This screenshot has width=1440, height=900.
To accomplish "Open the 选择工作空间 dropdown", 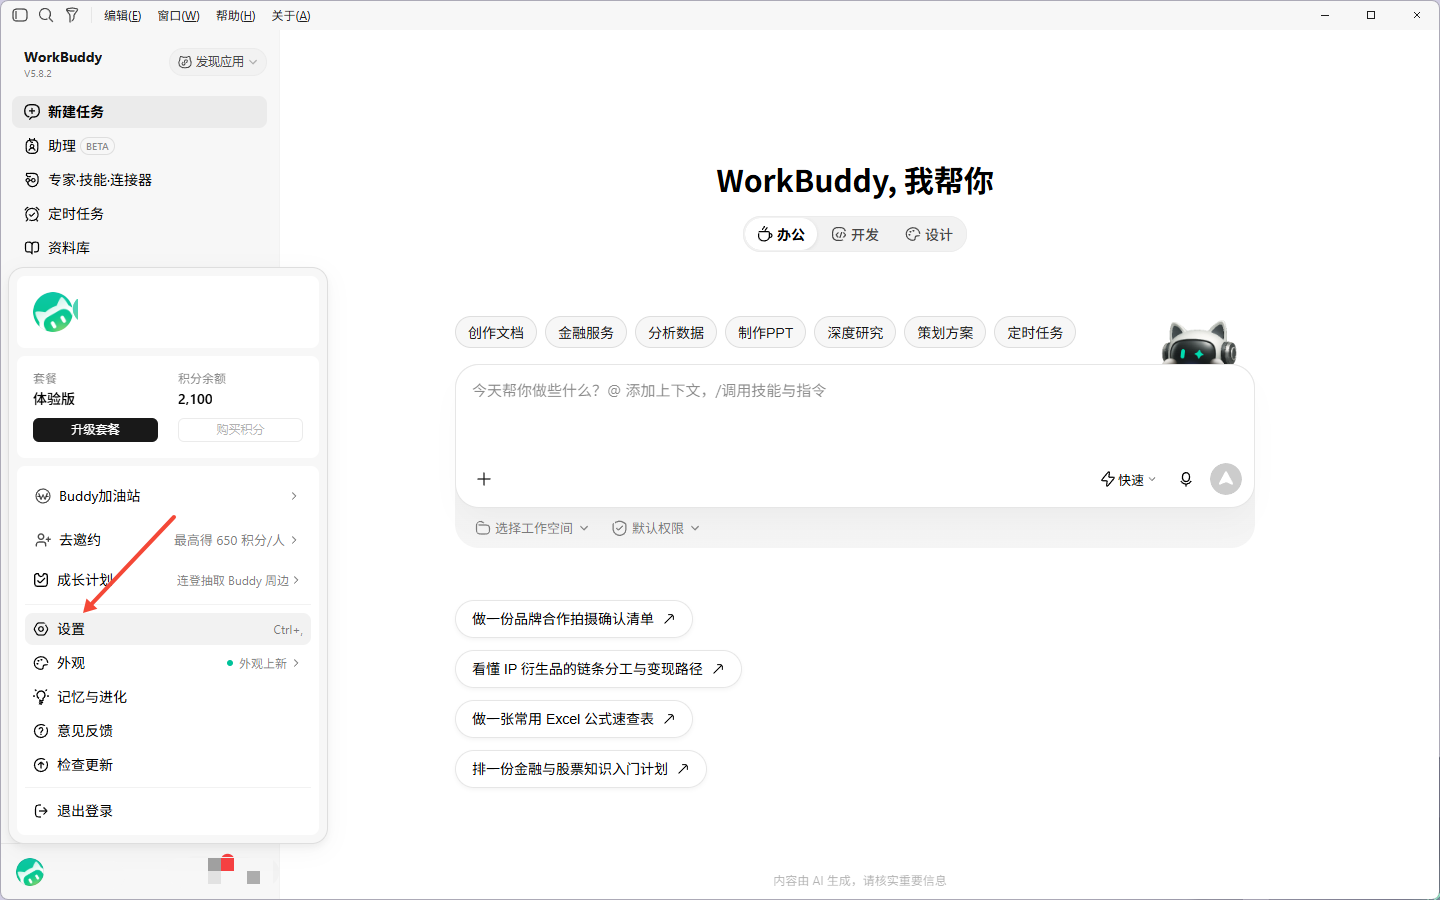I will click(532, 528).
